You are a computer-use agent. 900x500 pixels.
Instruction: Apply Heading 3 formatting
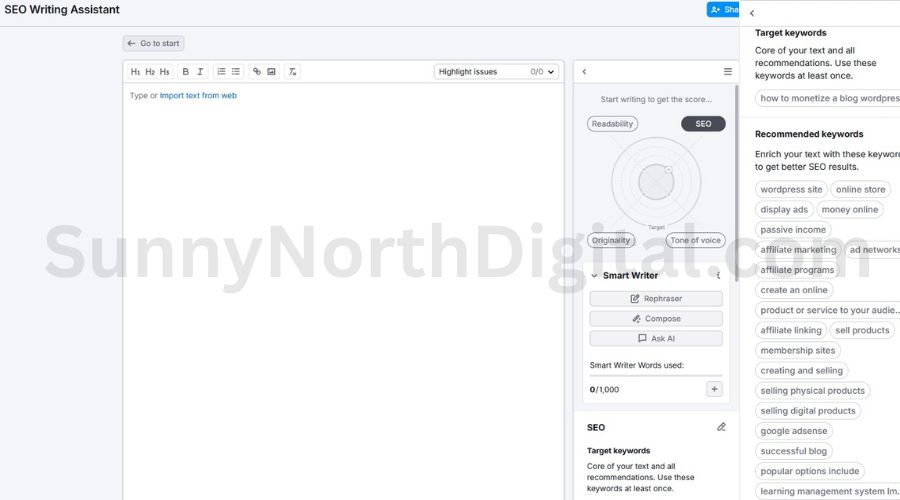(x=164, y=72)
